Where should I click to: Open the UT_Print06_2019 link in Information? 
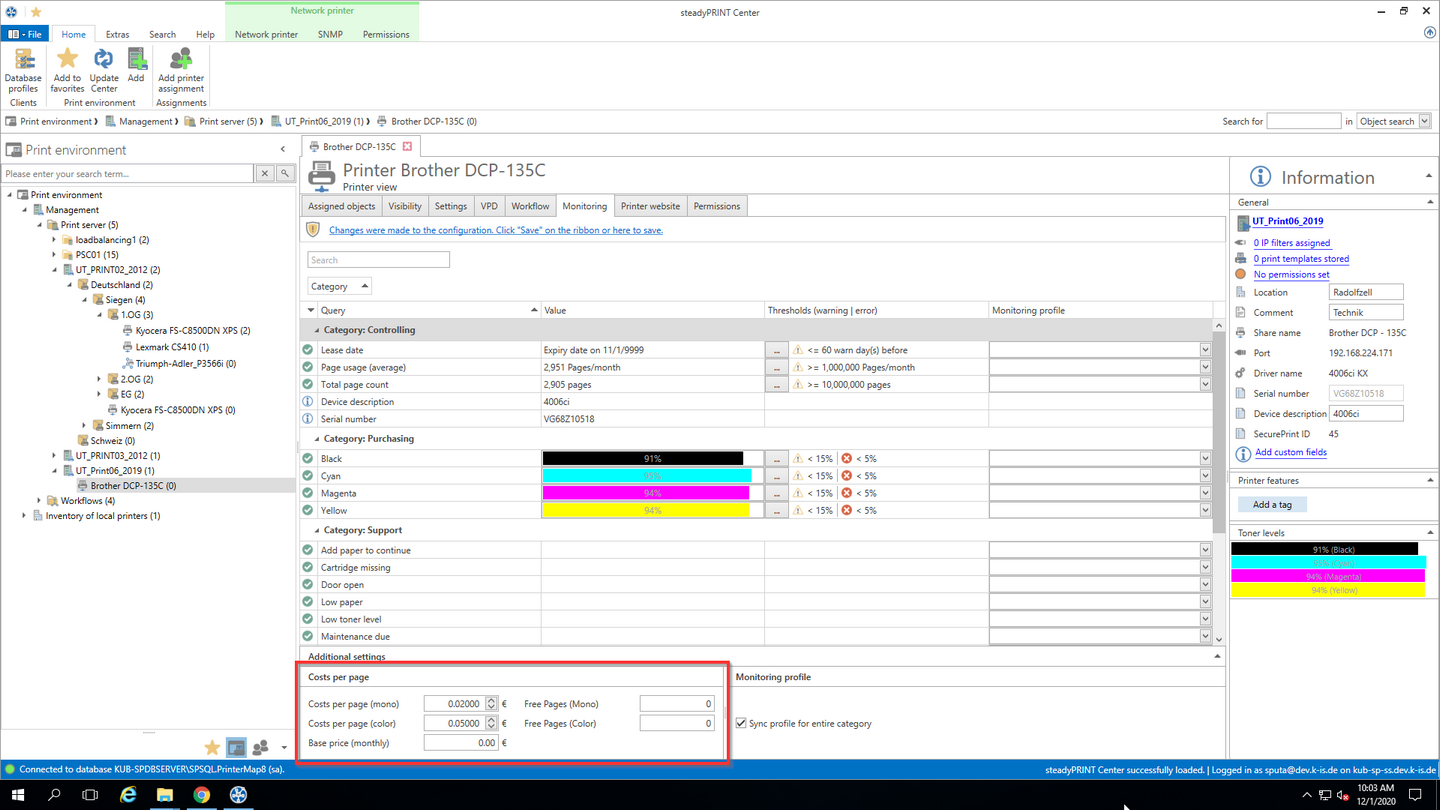click(x=1288, y=221)
